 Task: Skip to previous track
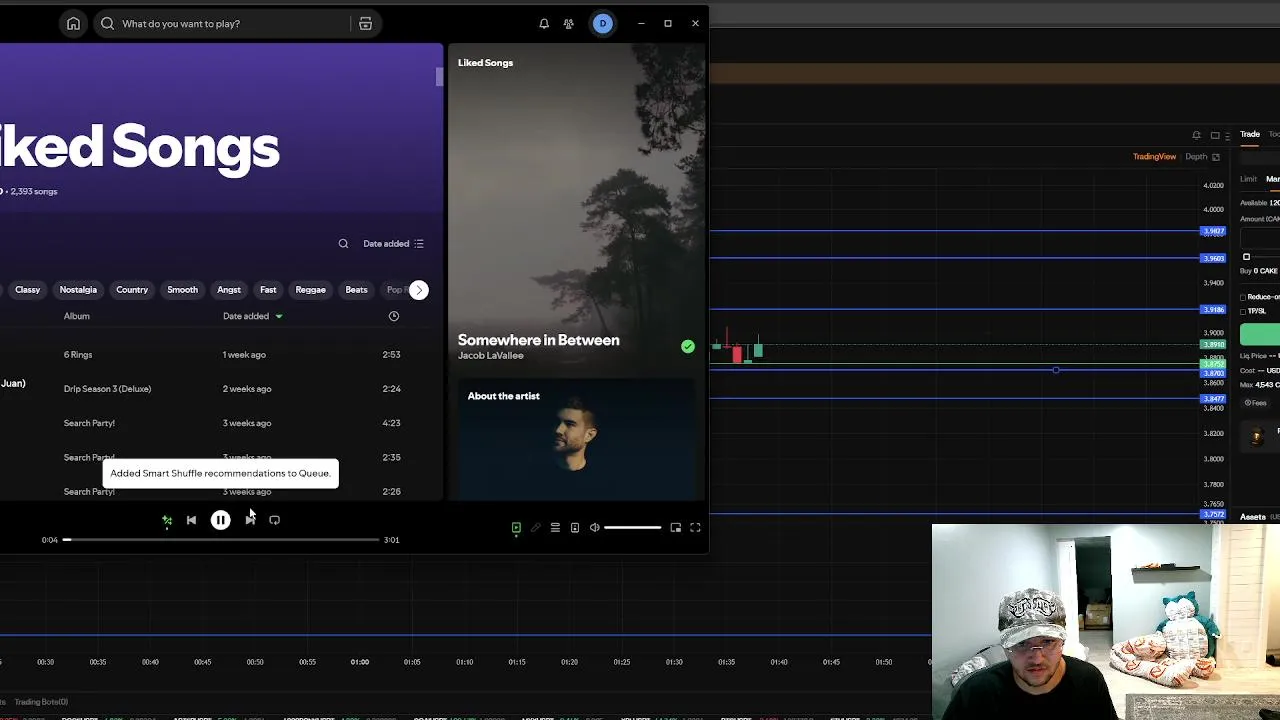coord(191,520)
